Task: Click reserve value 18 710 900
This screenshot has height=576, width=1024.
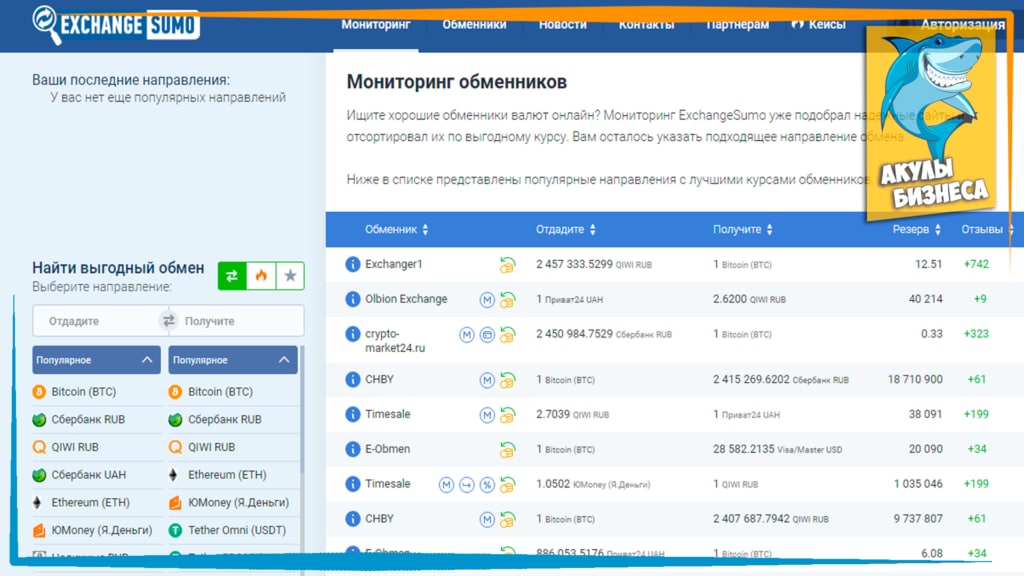Action: pos(915,379)
